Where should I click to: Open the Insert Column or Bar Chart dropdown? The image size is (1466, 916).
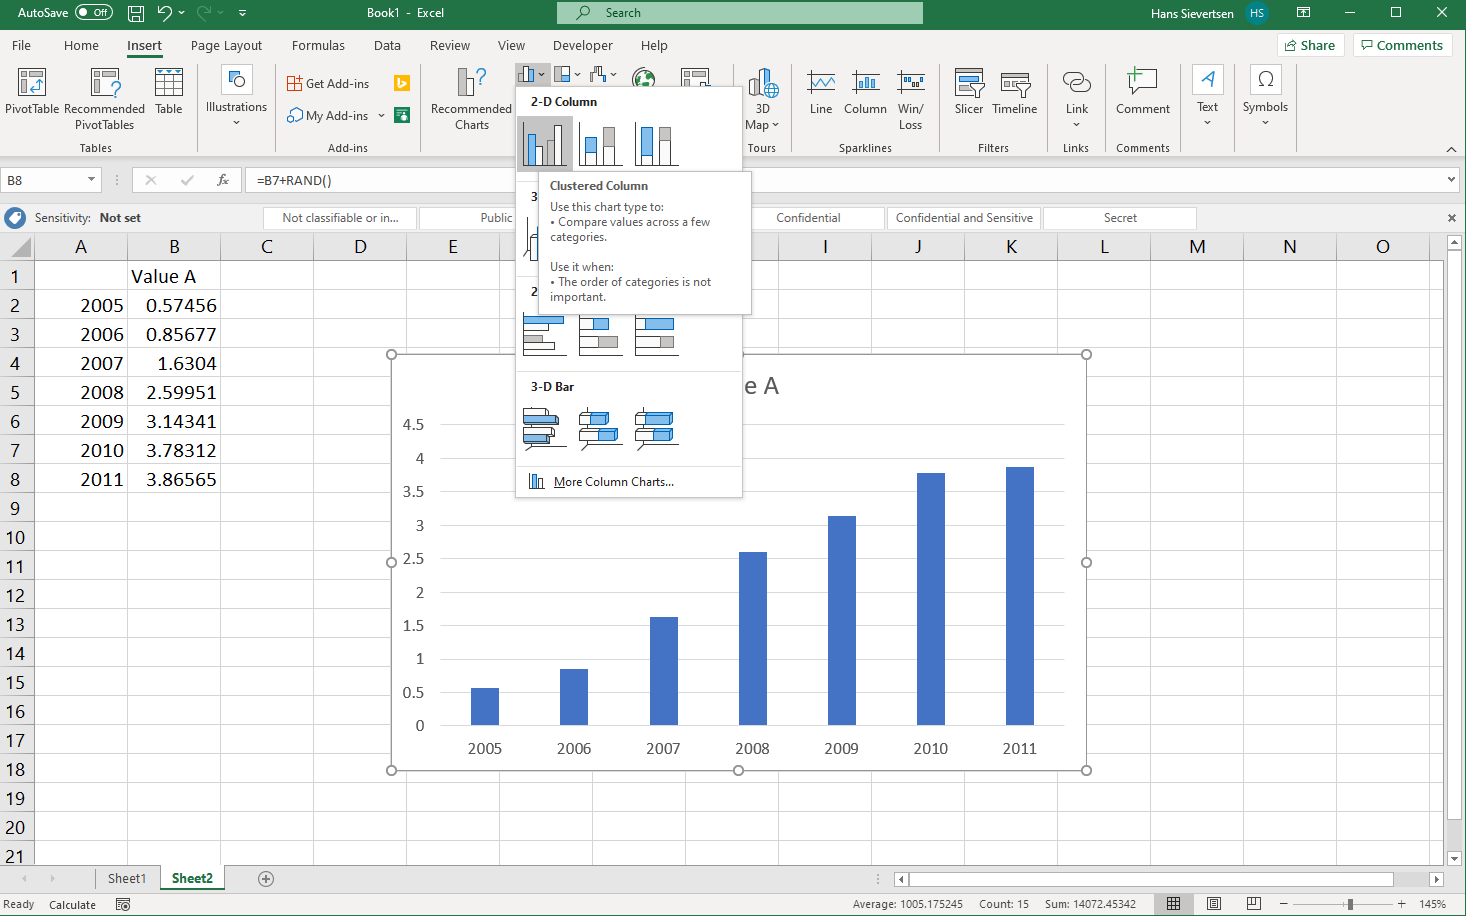click(x=531, y=74)
